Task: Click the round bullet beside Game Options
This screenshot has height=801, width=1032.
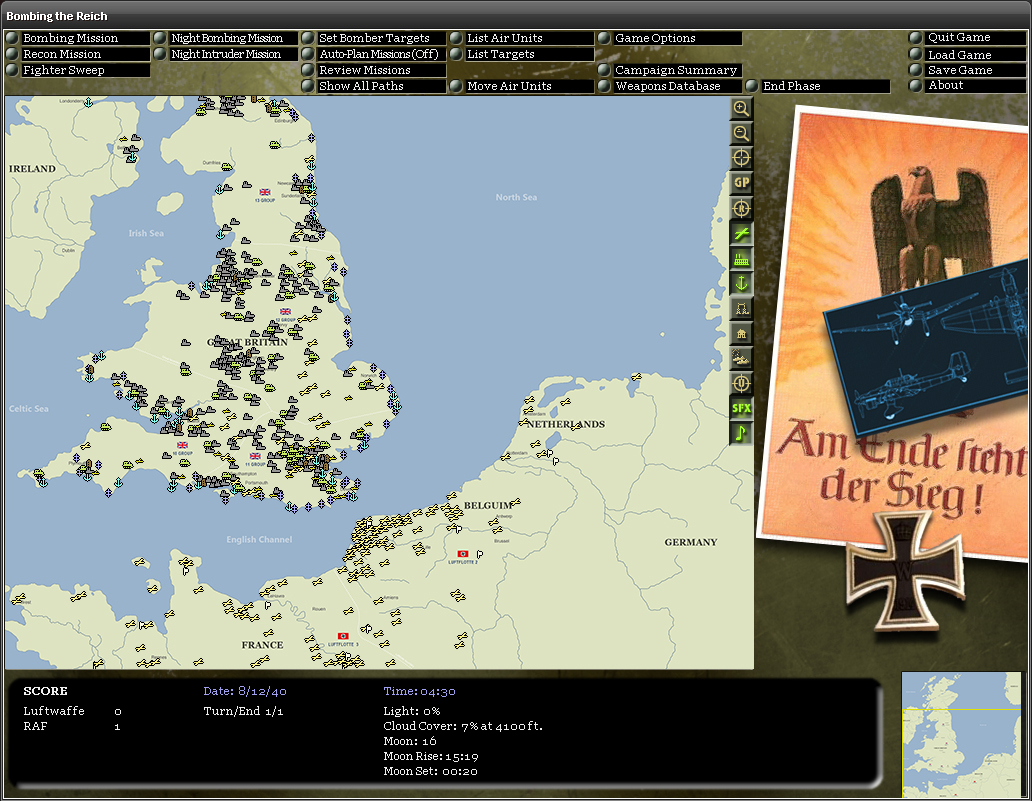Action: click(x=604, y=38)
